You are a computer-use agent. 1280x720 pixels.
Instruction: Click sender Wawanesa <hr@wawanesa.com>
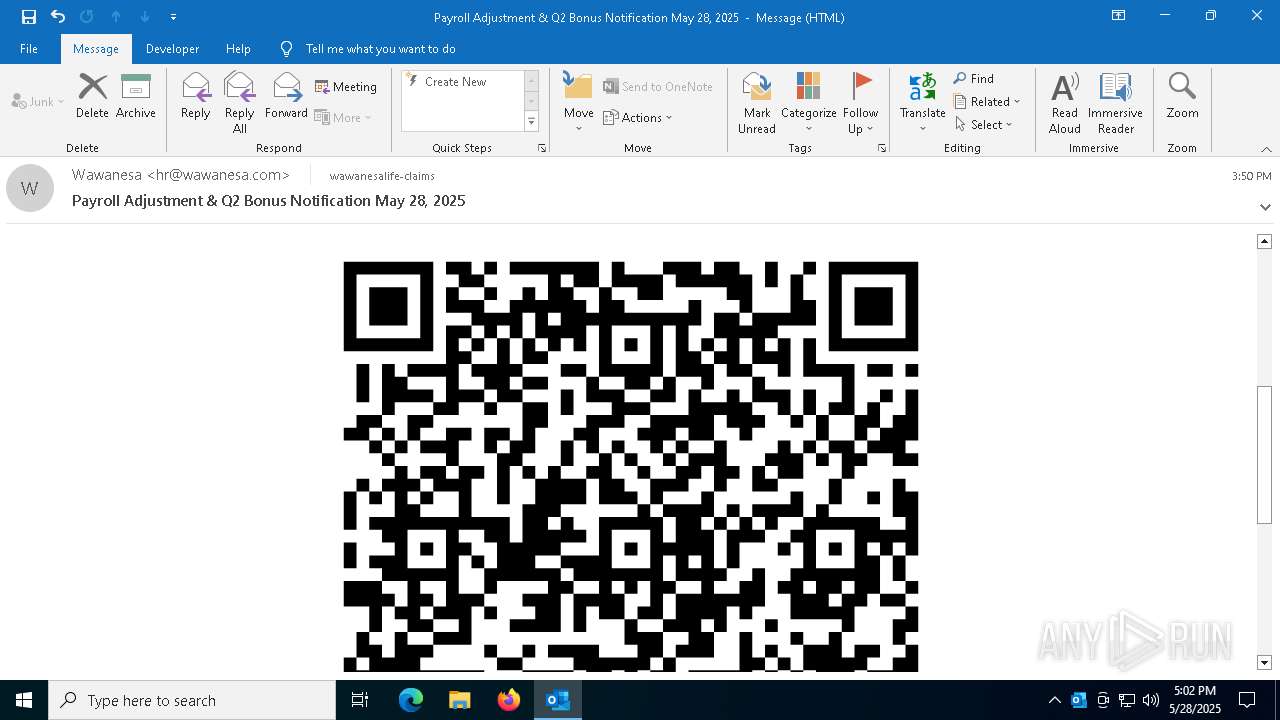[181, 175]
